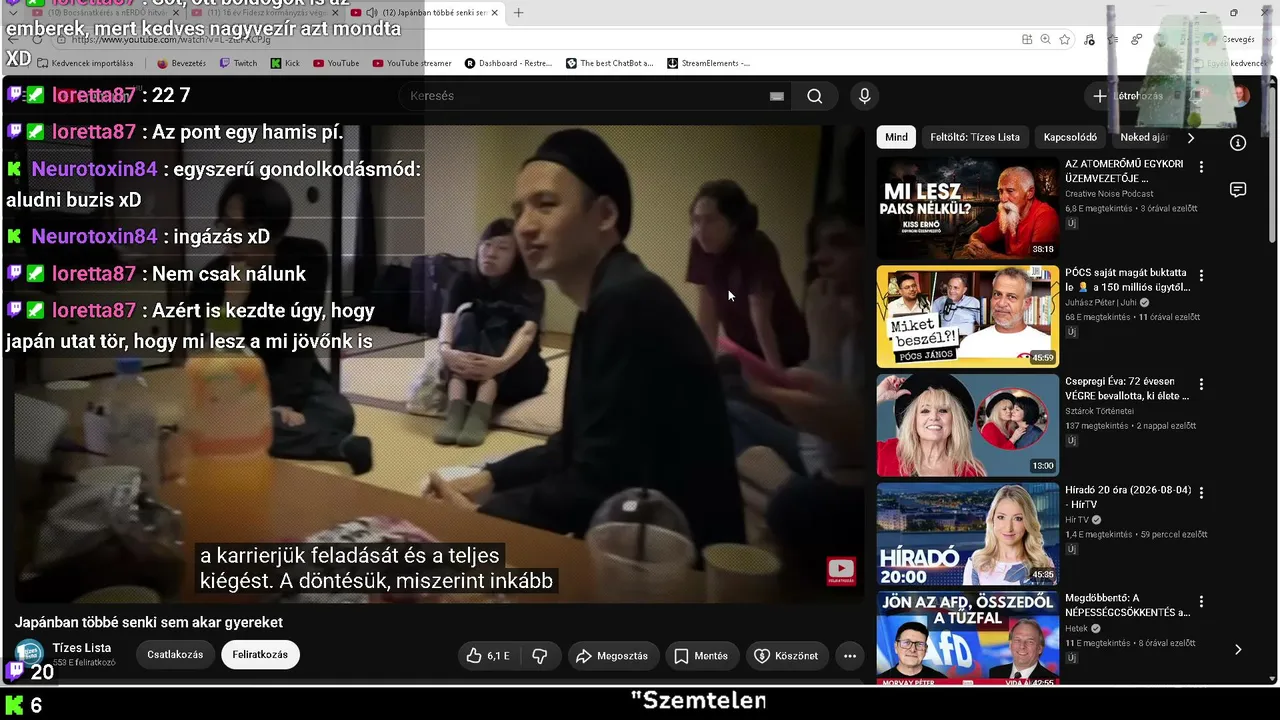Viewport: 1280px width, 720px height.
Task: Open the StreamElements bookmark
Action: click(x=708, y=63)
